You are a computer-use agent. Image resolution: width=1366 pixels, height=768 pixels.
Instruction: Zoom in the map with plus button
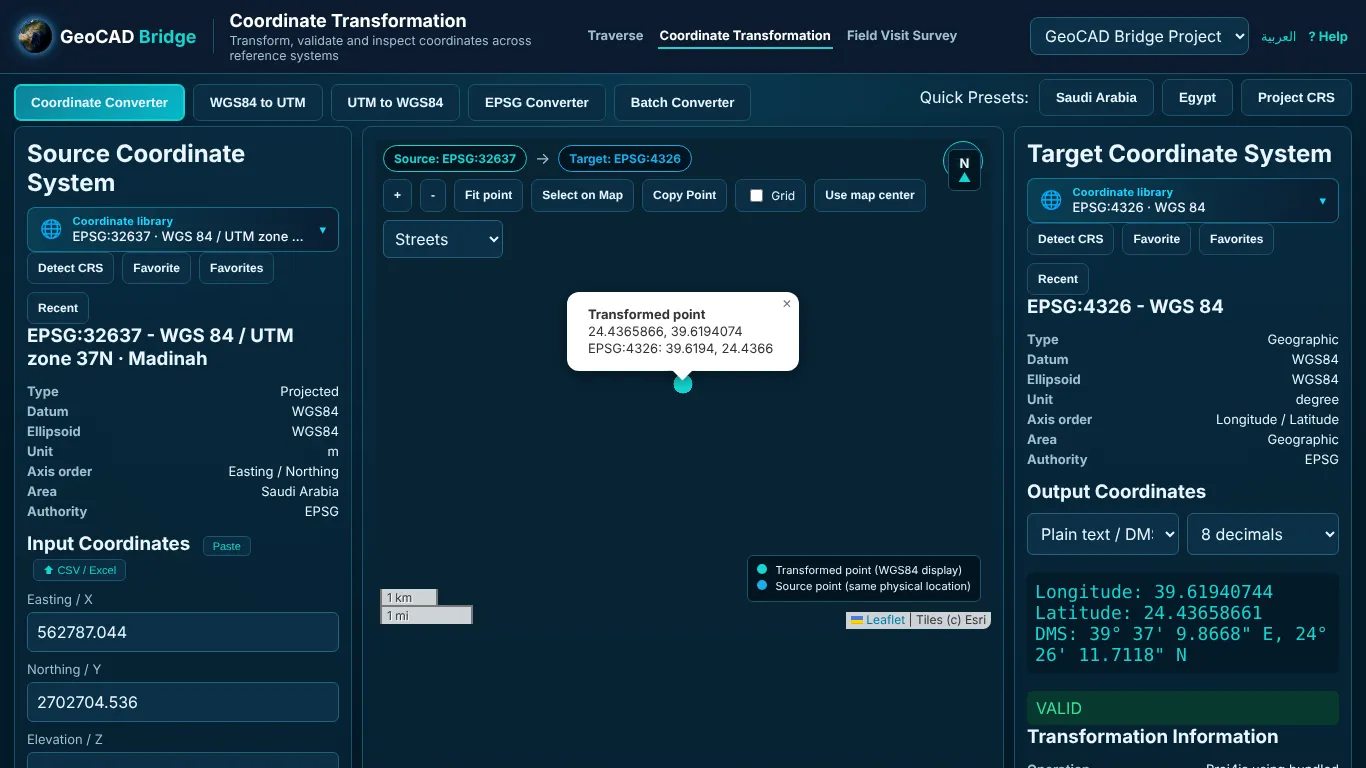coord(397,195)
